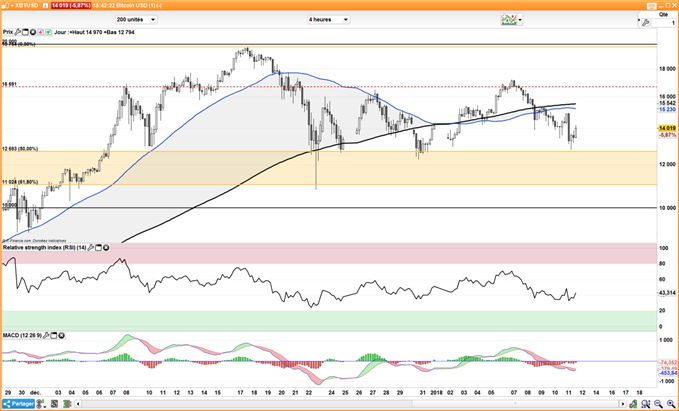
Task: Expand the indicators dropdown arrow
Action: [520, 20]
